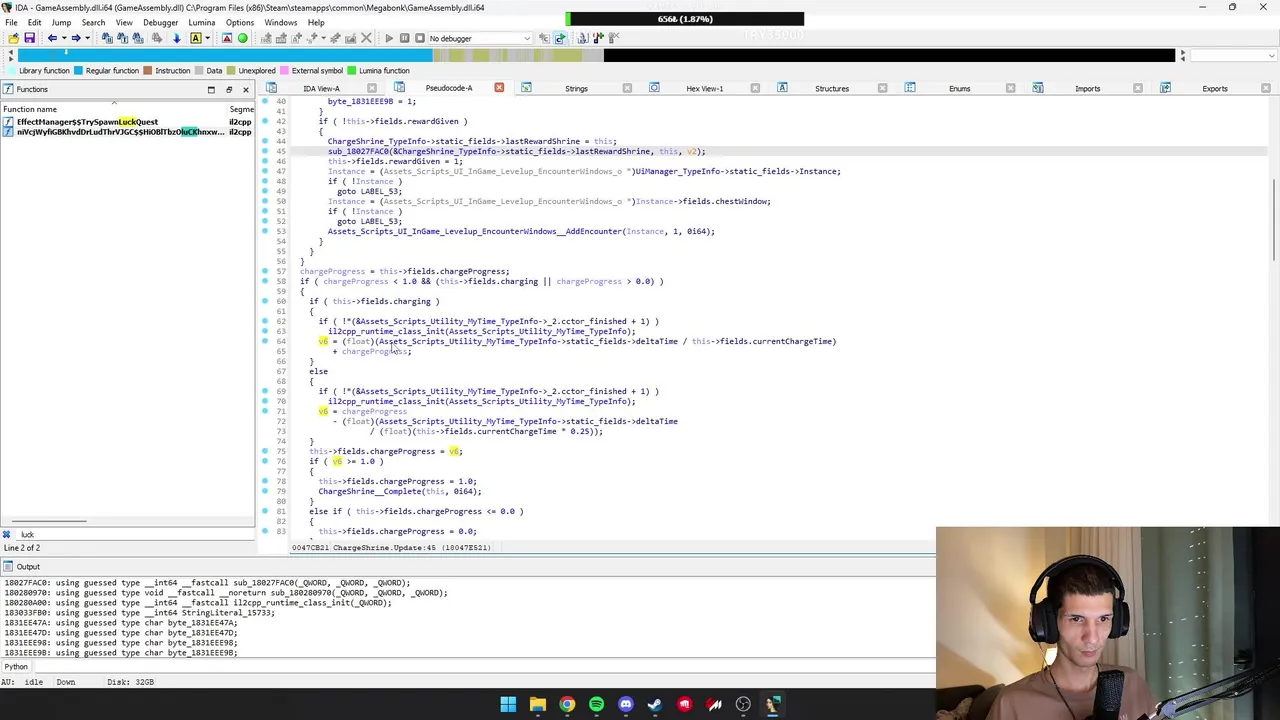Close the Hex View-1 tab

coord(755,88)
